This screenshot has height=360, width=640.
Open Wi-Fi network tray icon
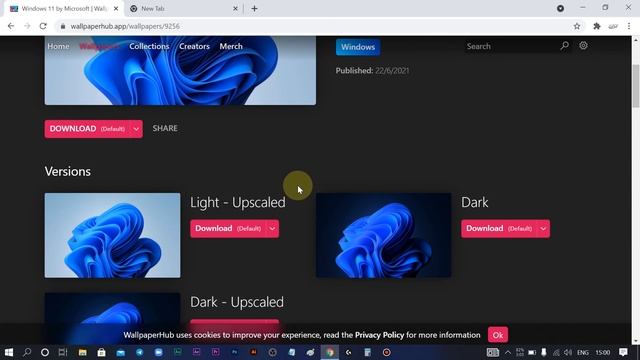coord(556,352)
